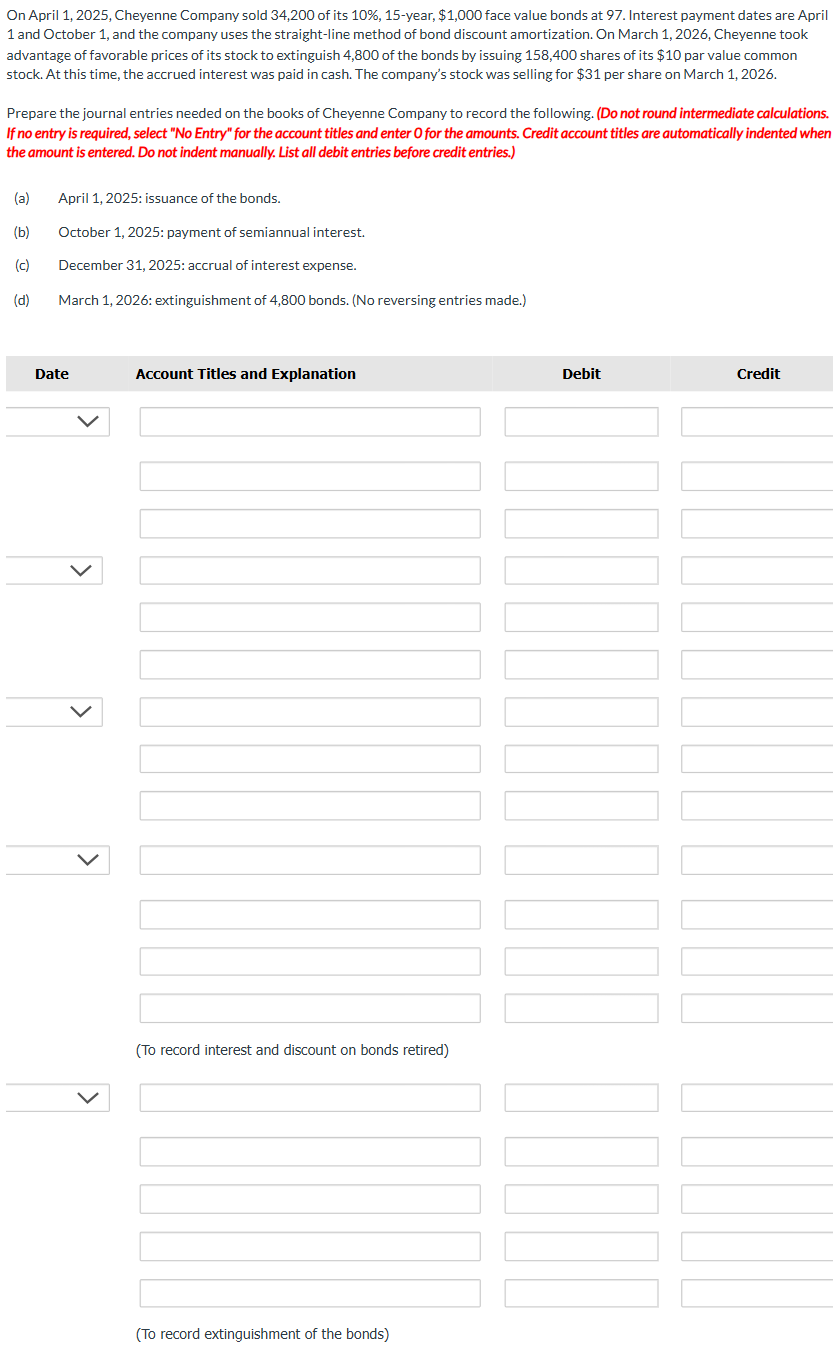Click the first entry's first-line account title field
833x1358 pixels.
(x=310, y=422)
